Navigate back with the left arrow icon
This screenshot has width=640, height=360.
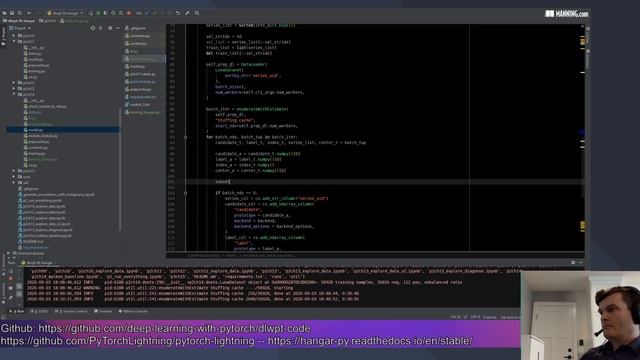click(x=29, y=13)
